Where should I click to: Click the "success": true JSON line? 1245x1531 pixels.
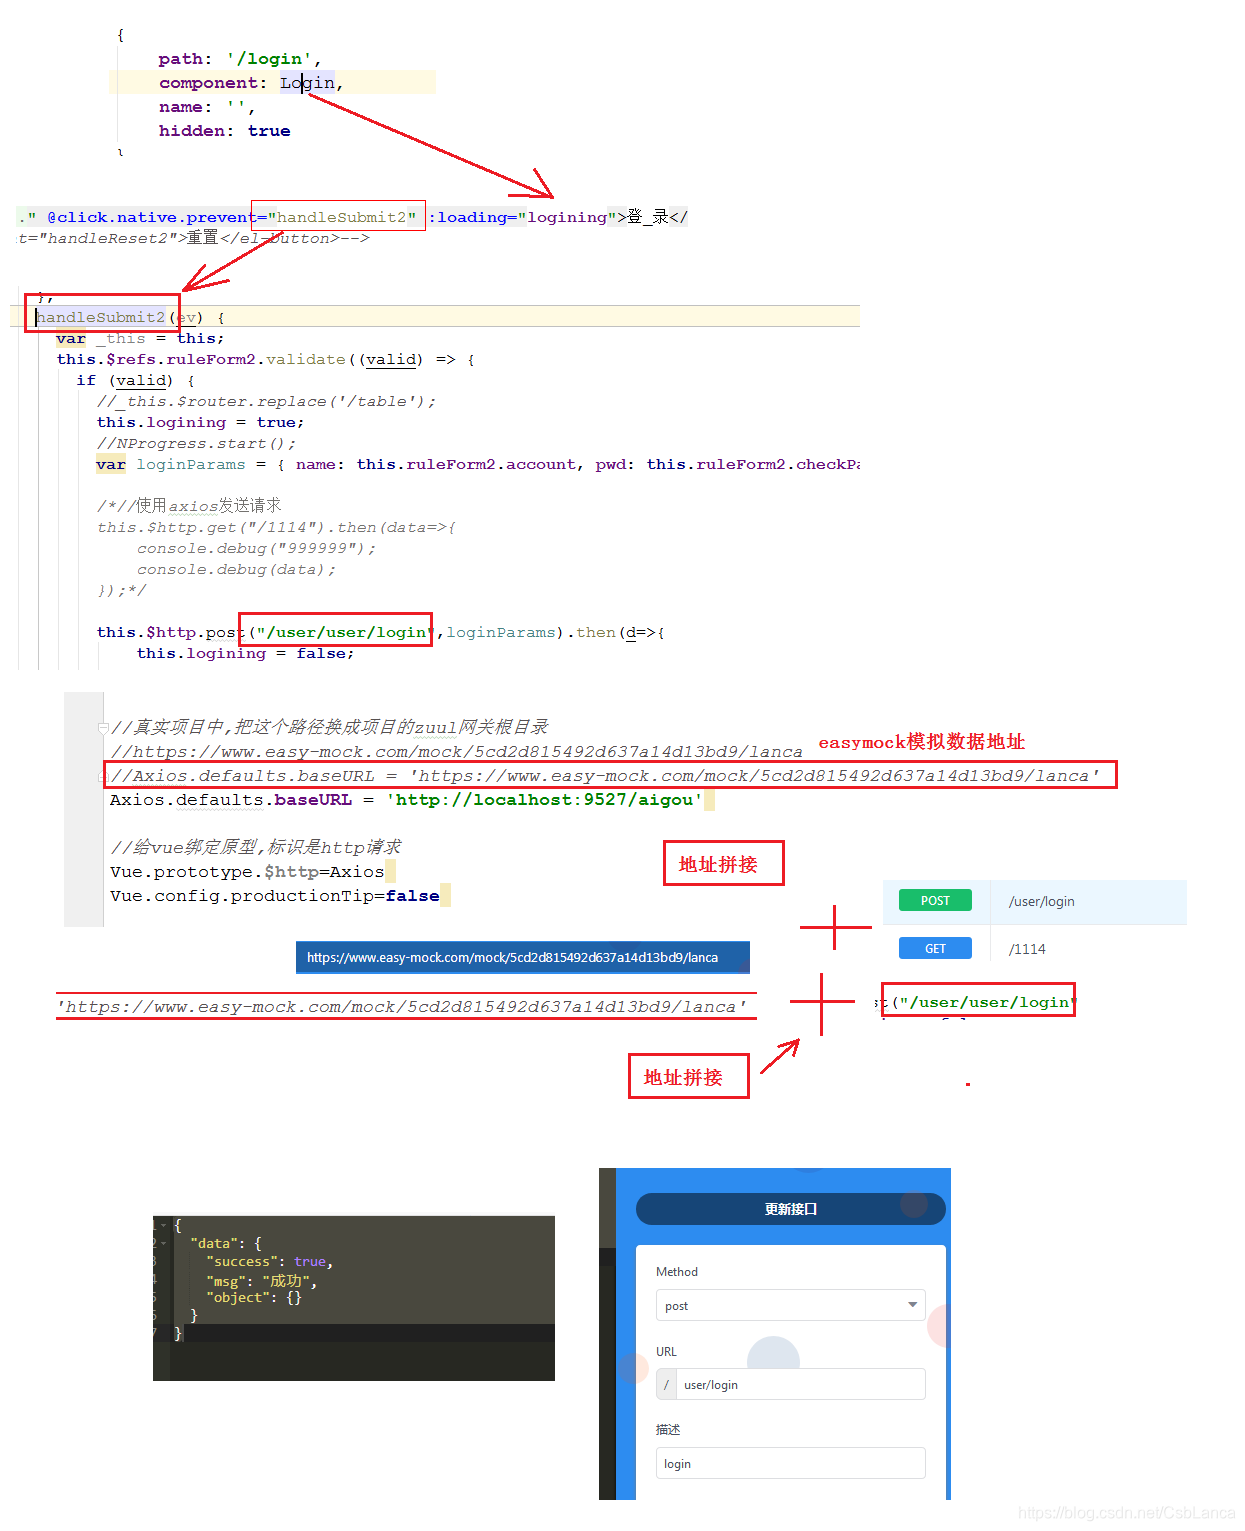click(x=269, y=1261)
